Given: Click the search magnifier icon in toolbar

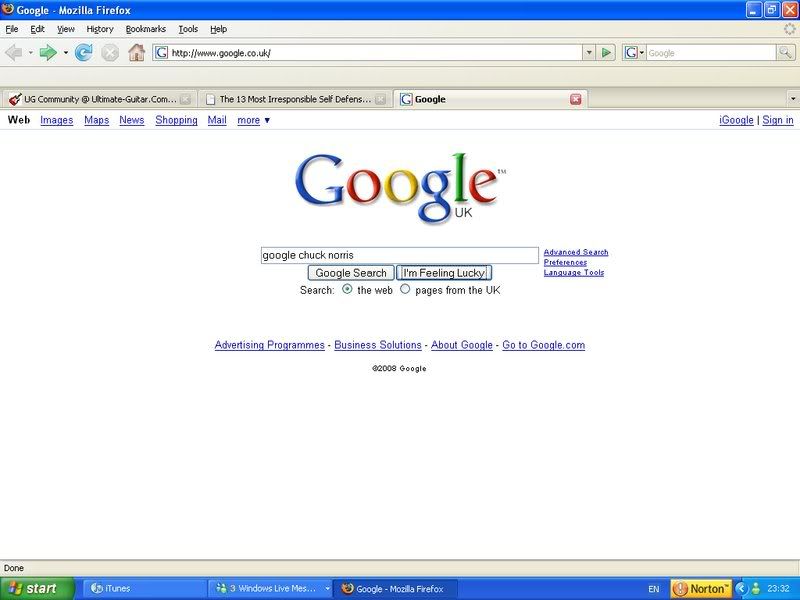Looking at the screenshot, I should pyautogui.click(x=785, y=53).
